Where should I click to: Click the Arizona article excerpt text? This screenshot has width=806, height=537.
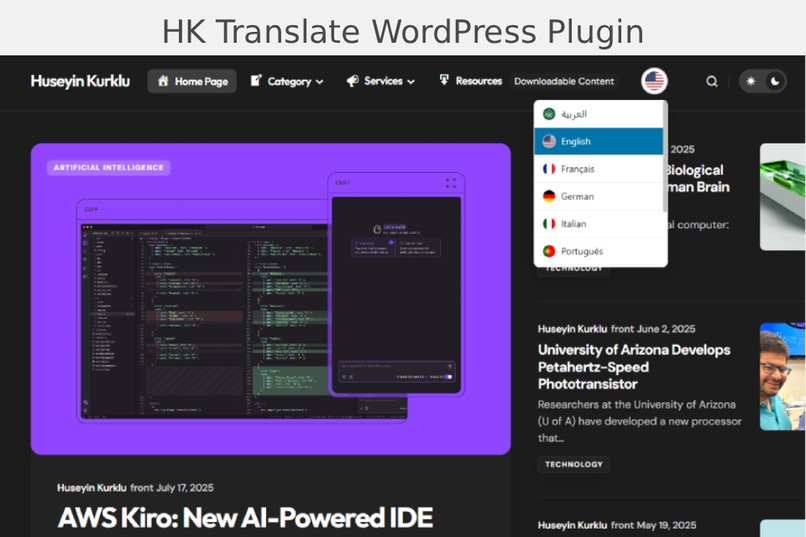(x=639, y=421)
